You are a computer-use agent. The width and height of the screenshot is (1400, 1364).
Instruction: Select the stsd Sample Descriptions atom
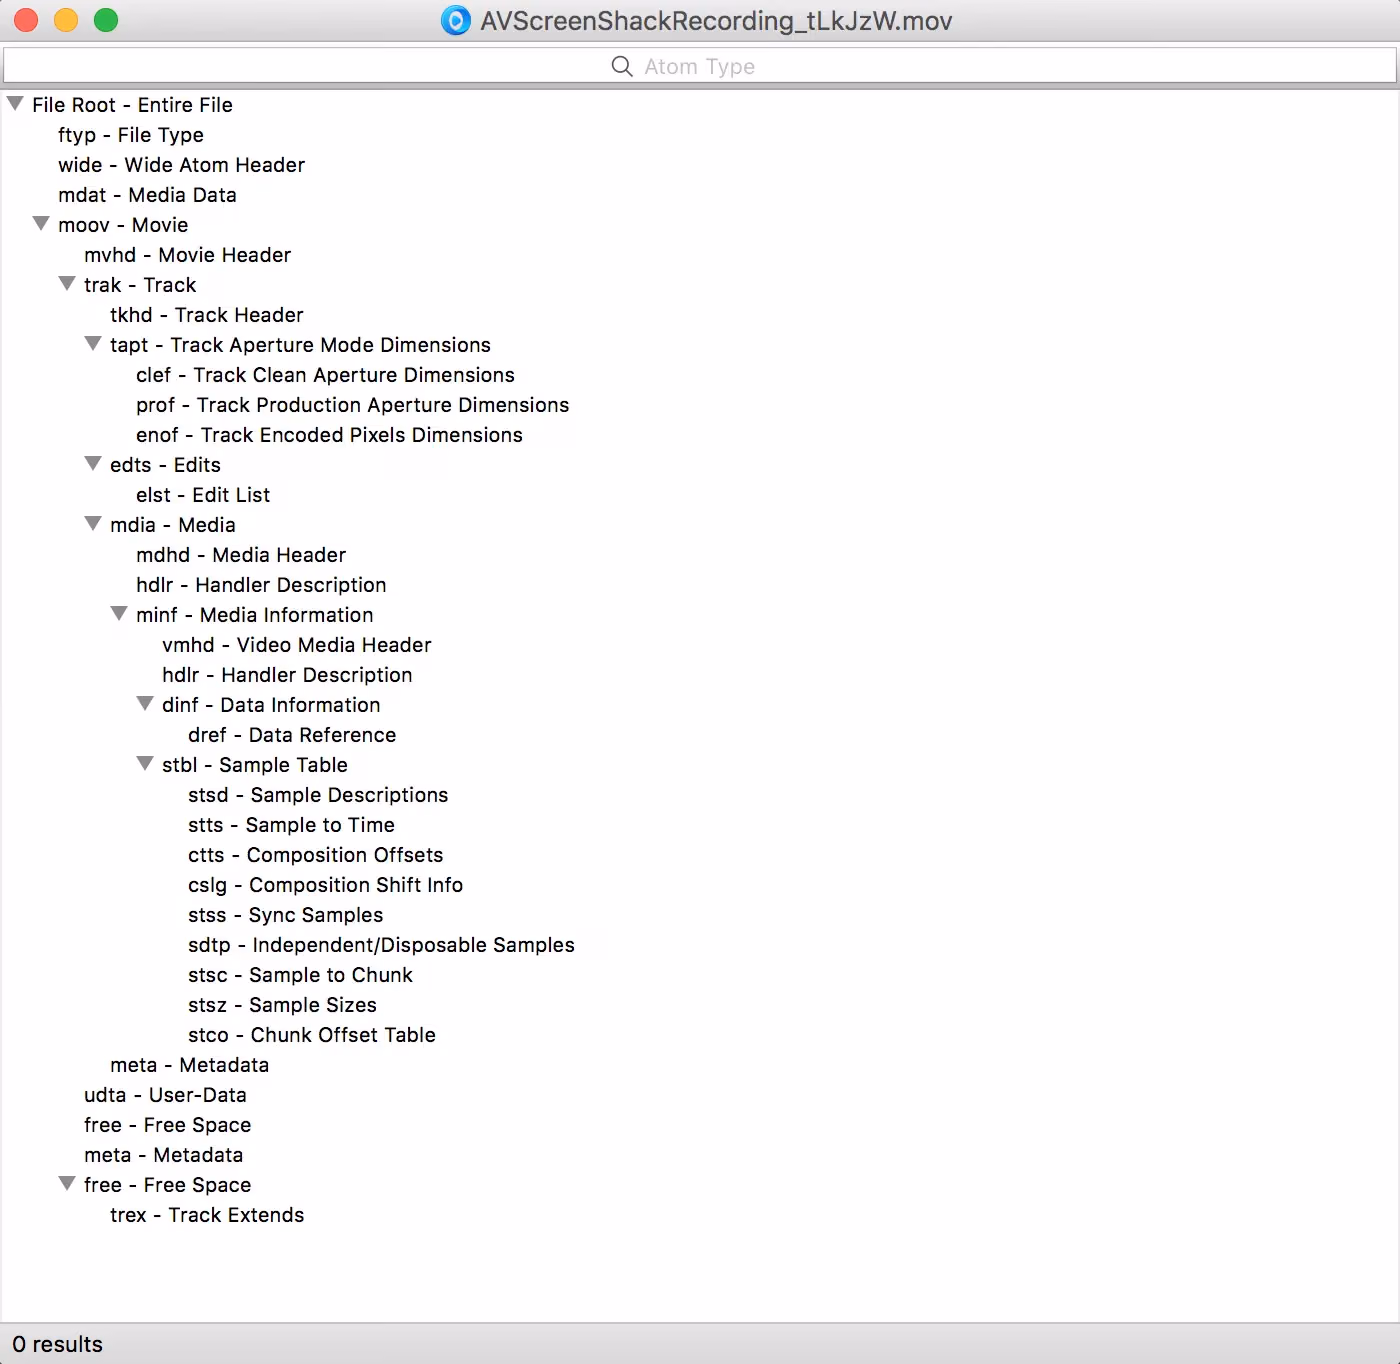coord(317,795)
